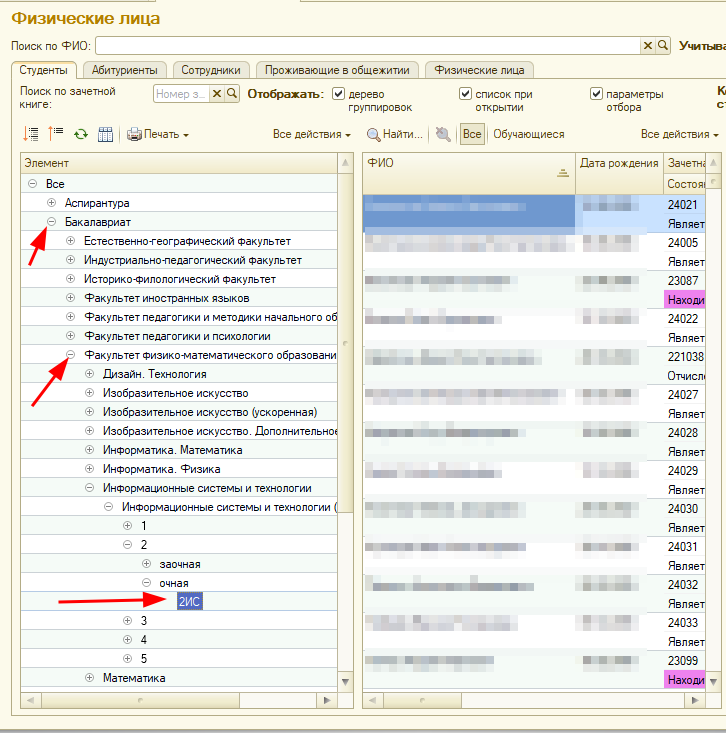Click the search magnifier next to the ФИО search field
Image resolution: width=726 pixels, height=733 pixels.
[x=662, y=45]
